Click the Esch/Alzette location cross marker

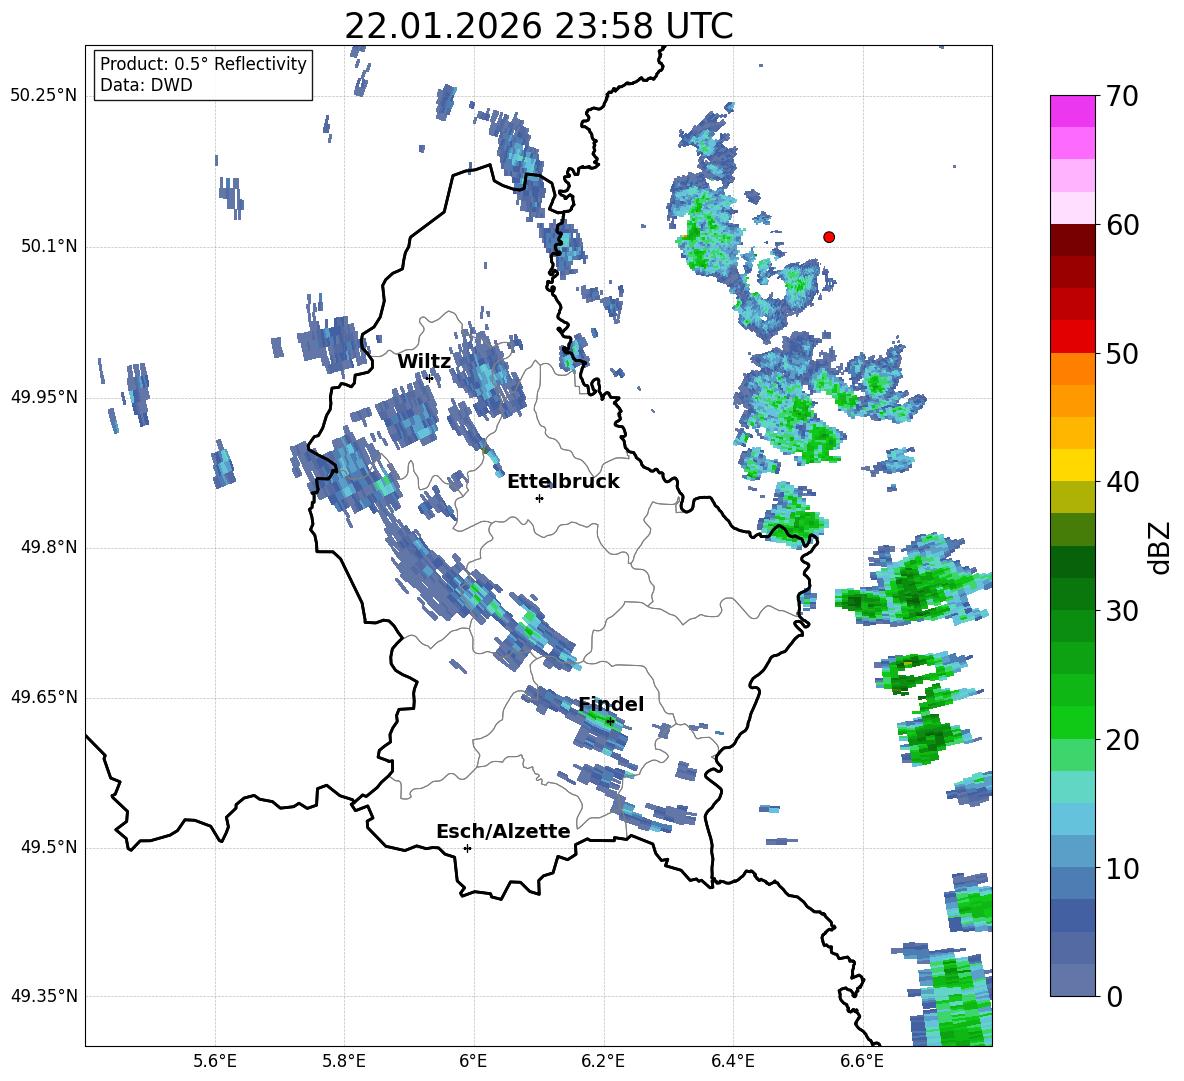tap(467, 848)
